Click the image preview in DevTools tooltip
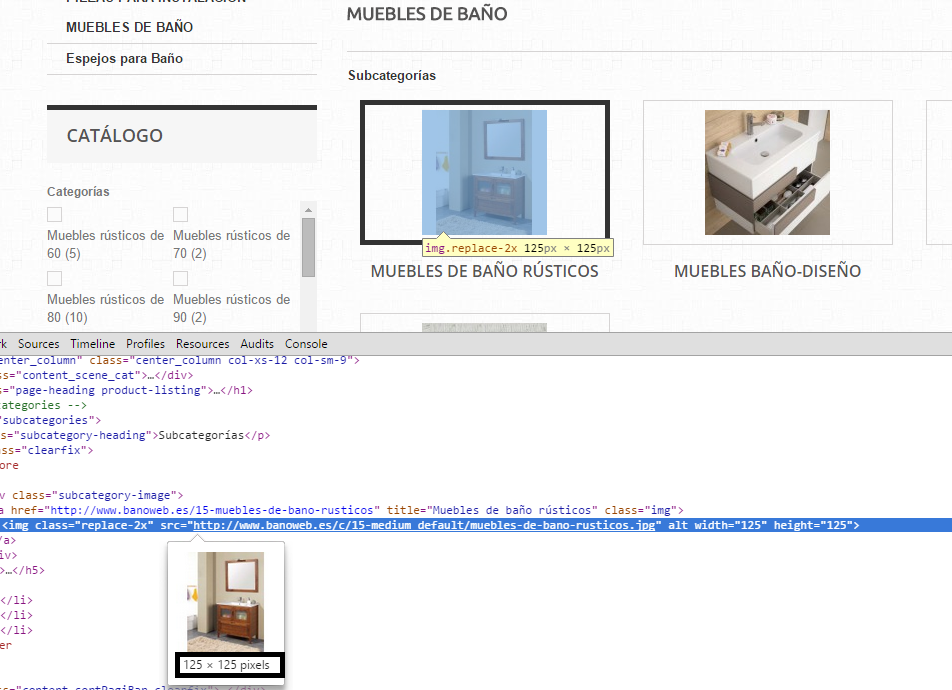 (x=225, y=601)
